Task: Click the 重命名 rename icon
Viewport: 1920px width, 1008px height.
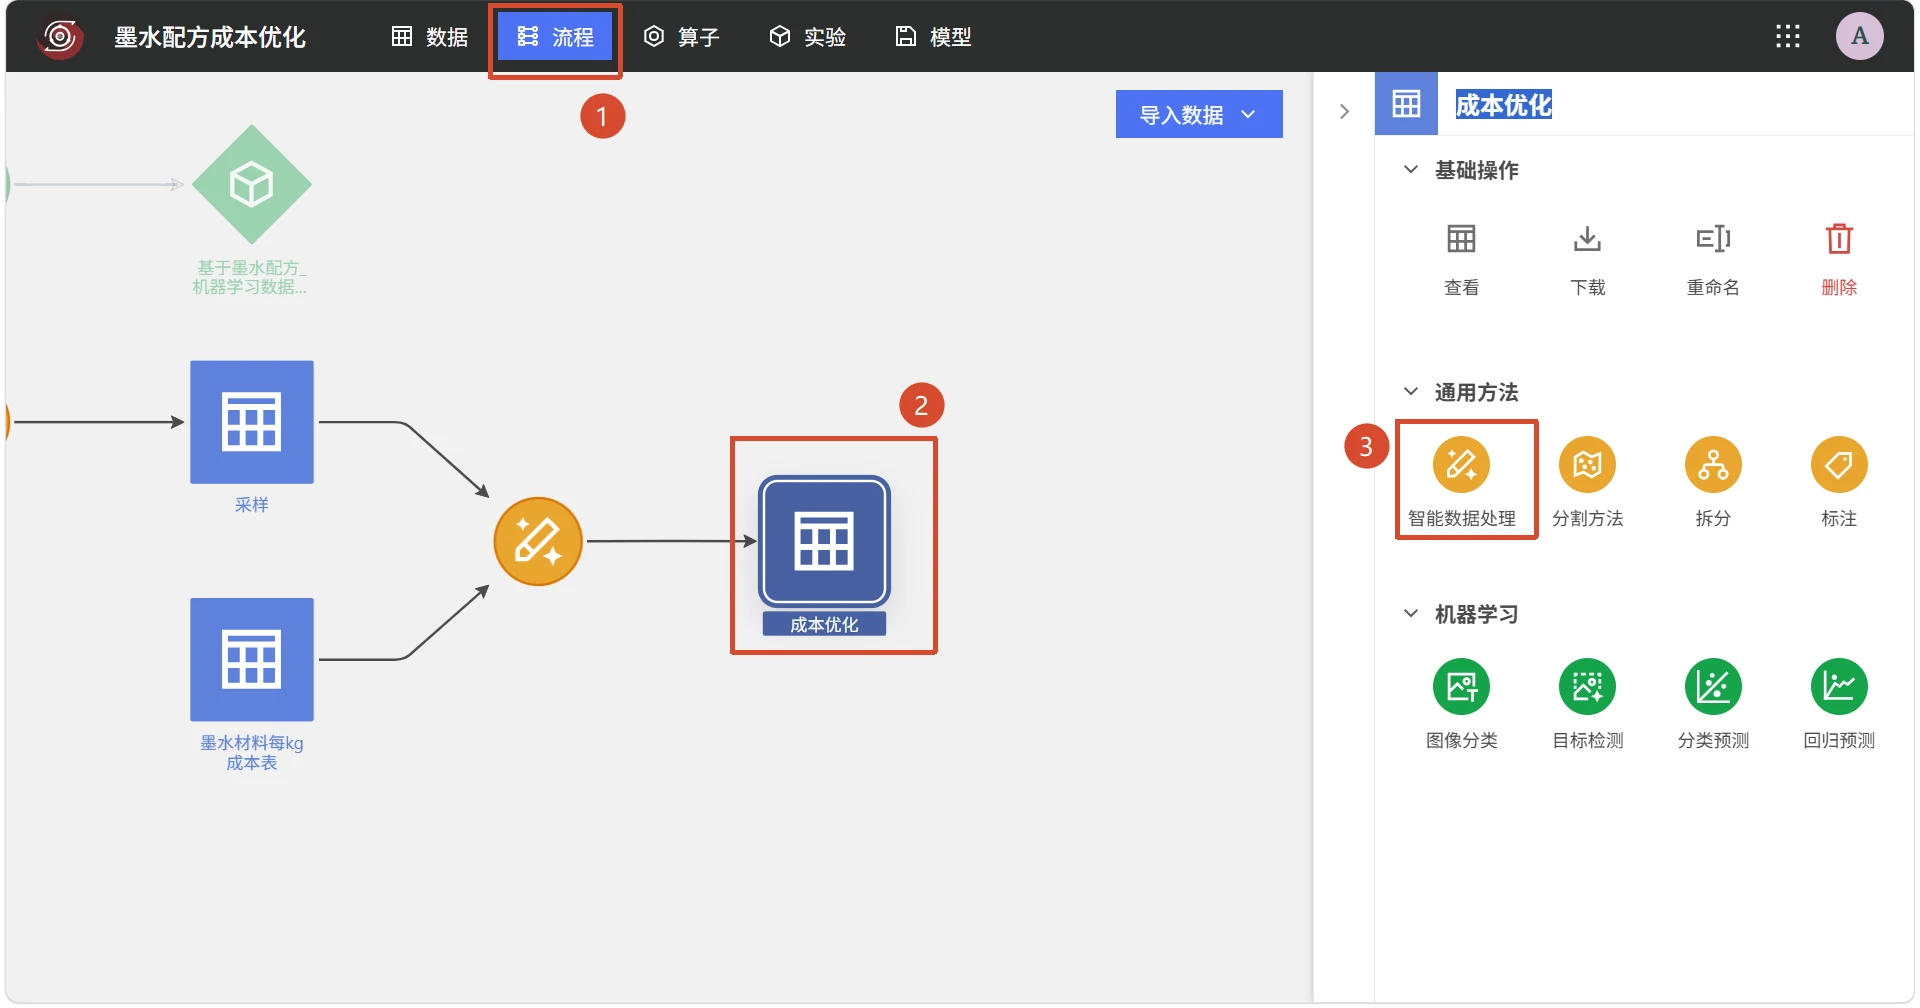Action: 1713,239
